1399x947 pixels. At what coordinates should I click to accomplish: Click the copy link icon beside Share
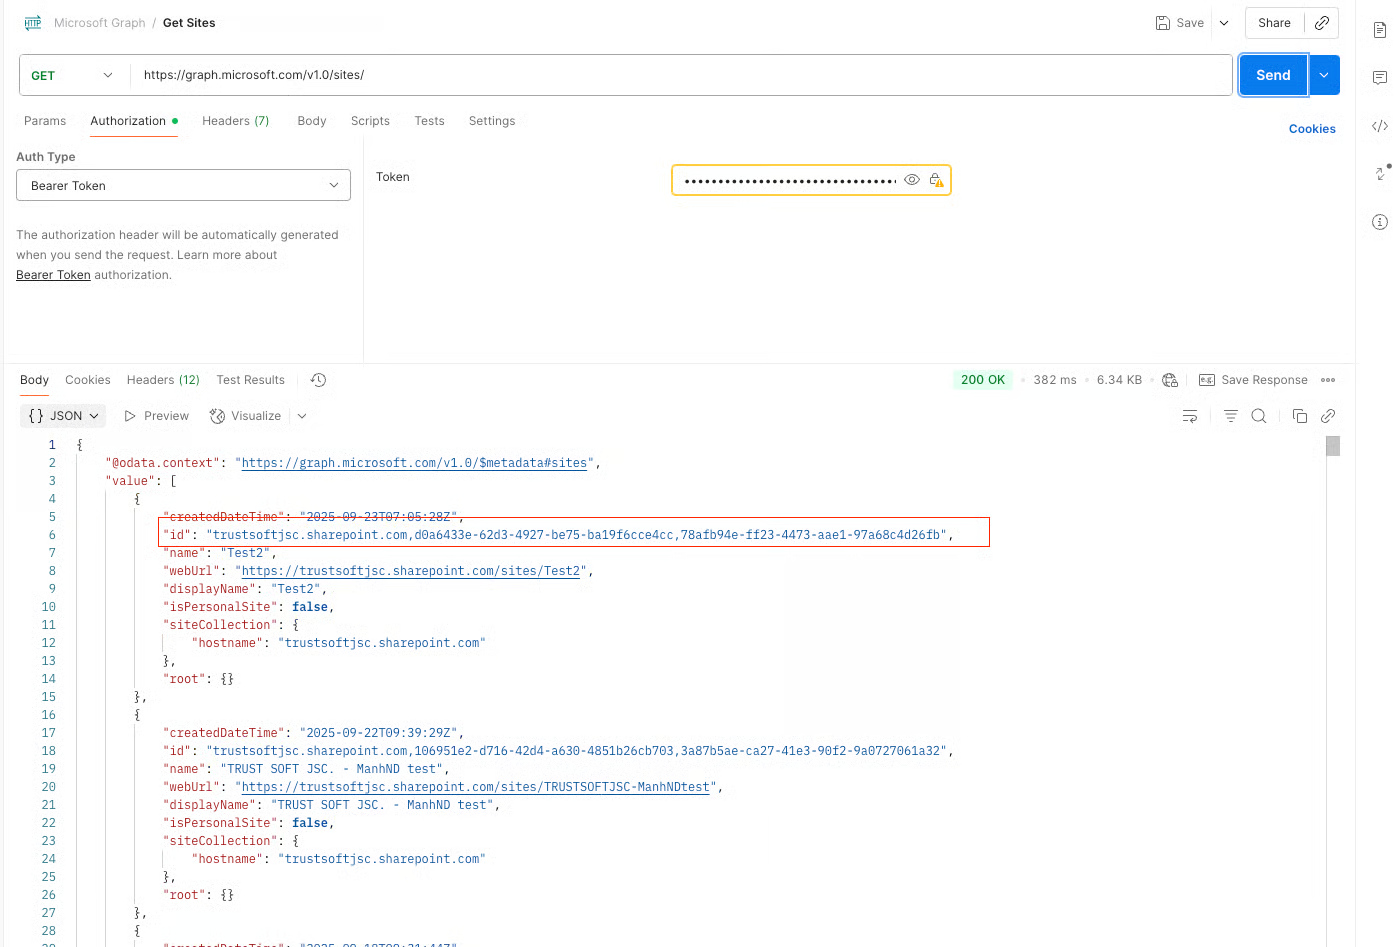[x=1321, y=23]
